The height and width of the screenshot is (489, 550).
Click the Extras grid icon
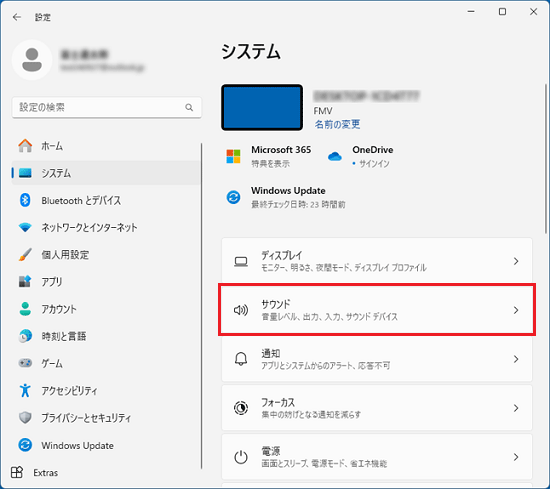point(17,473)
